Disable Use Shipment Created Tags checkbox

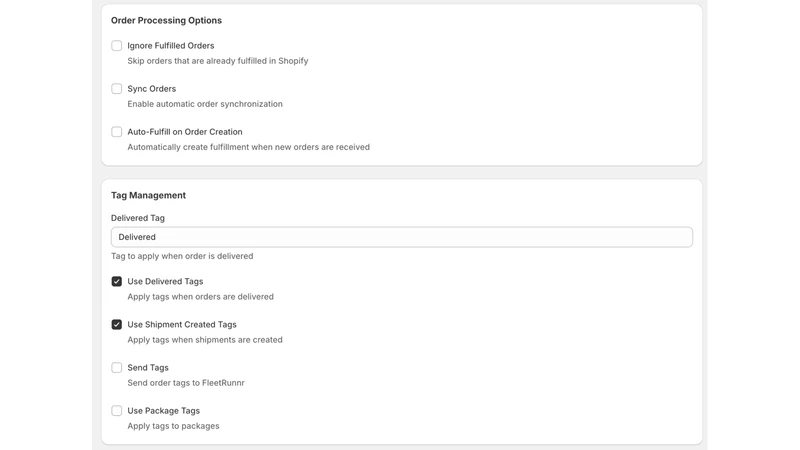[x=117, y=324]
